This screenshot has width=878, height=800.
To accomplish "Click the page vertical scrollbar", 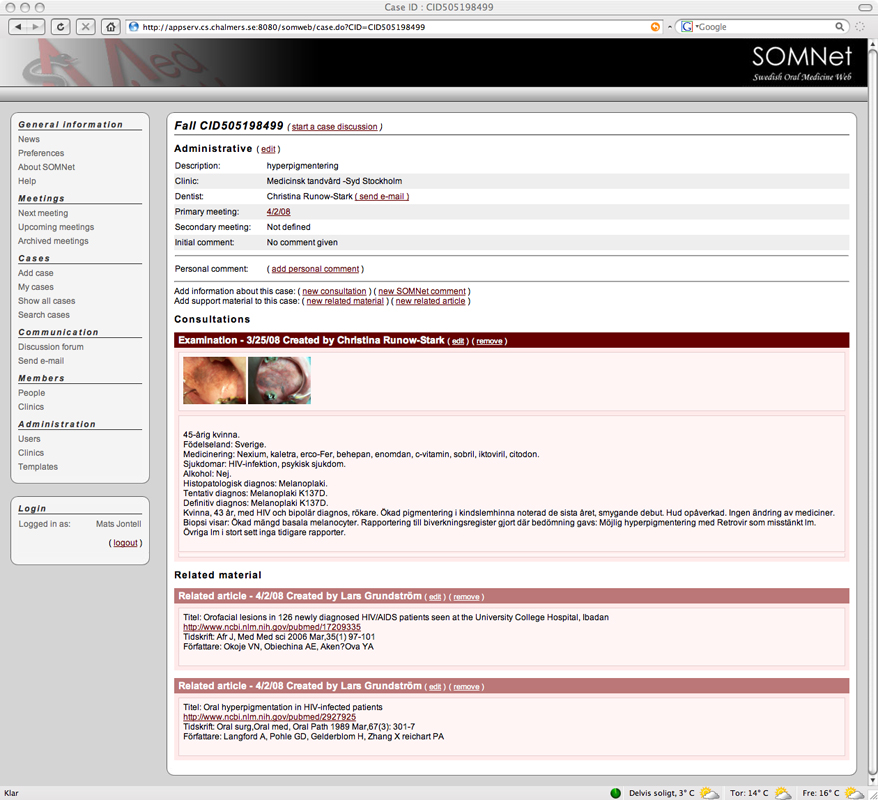I will 871,400.
